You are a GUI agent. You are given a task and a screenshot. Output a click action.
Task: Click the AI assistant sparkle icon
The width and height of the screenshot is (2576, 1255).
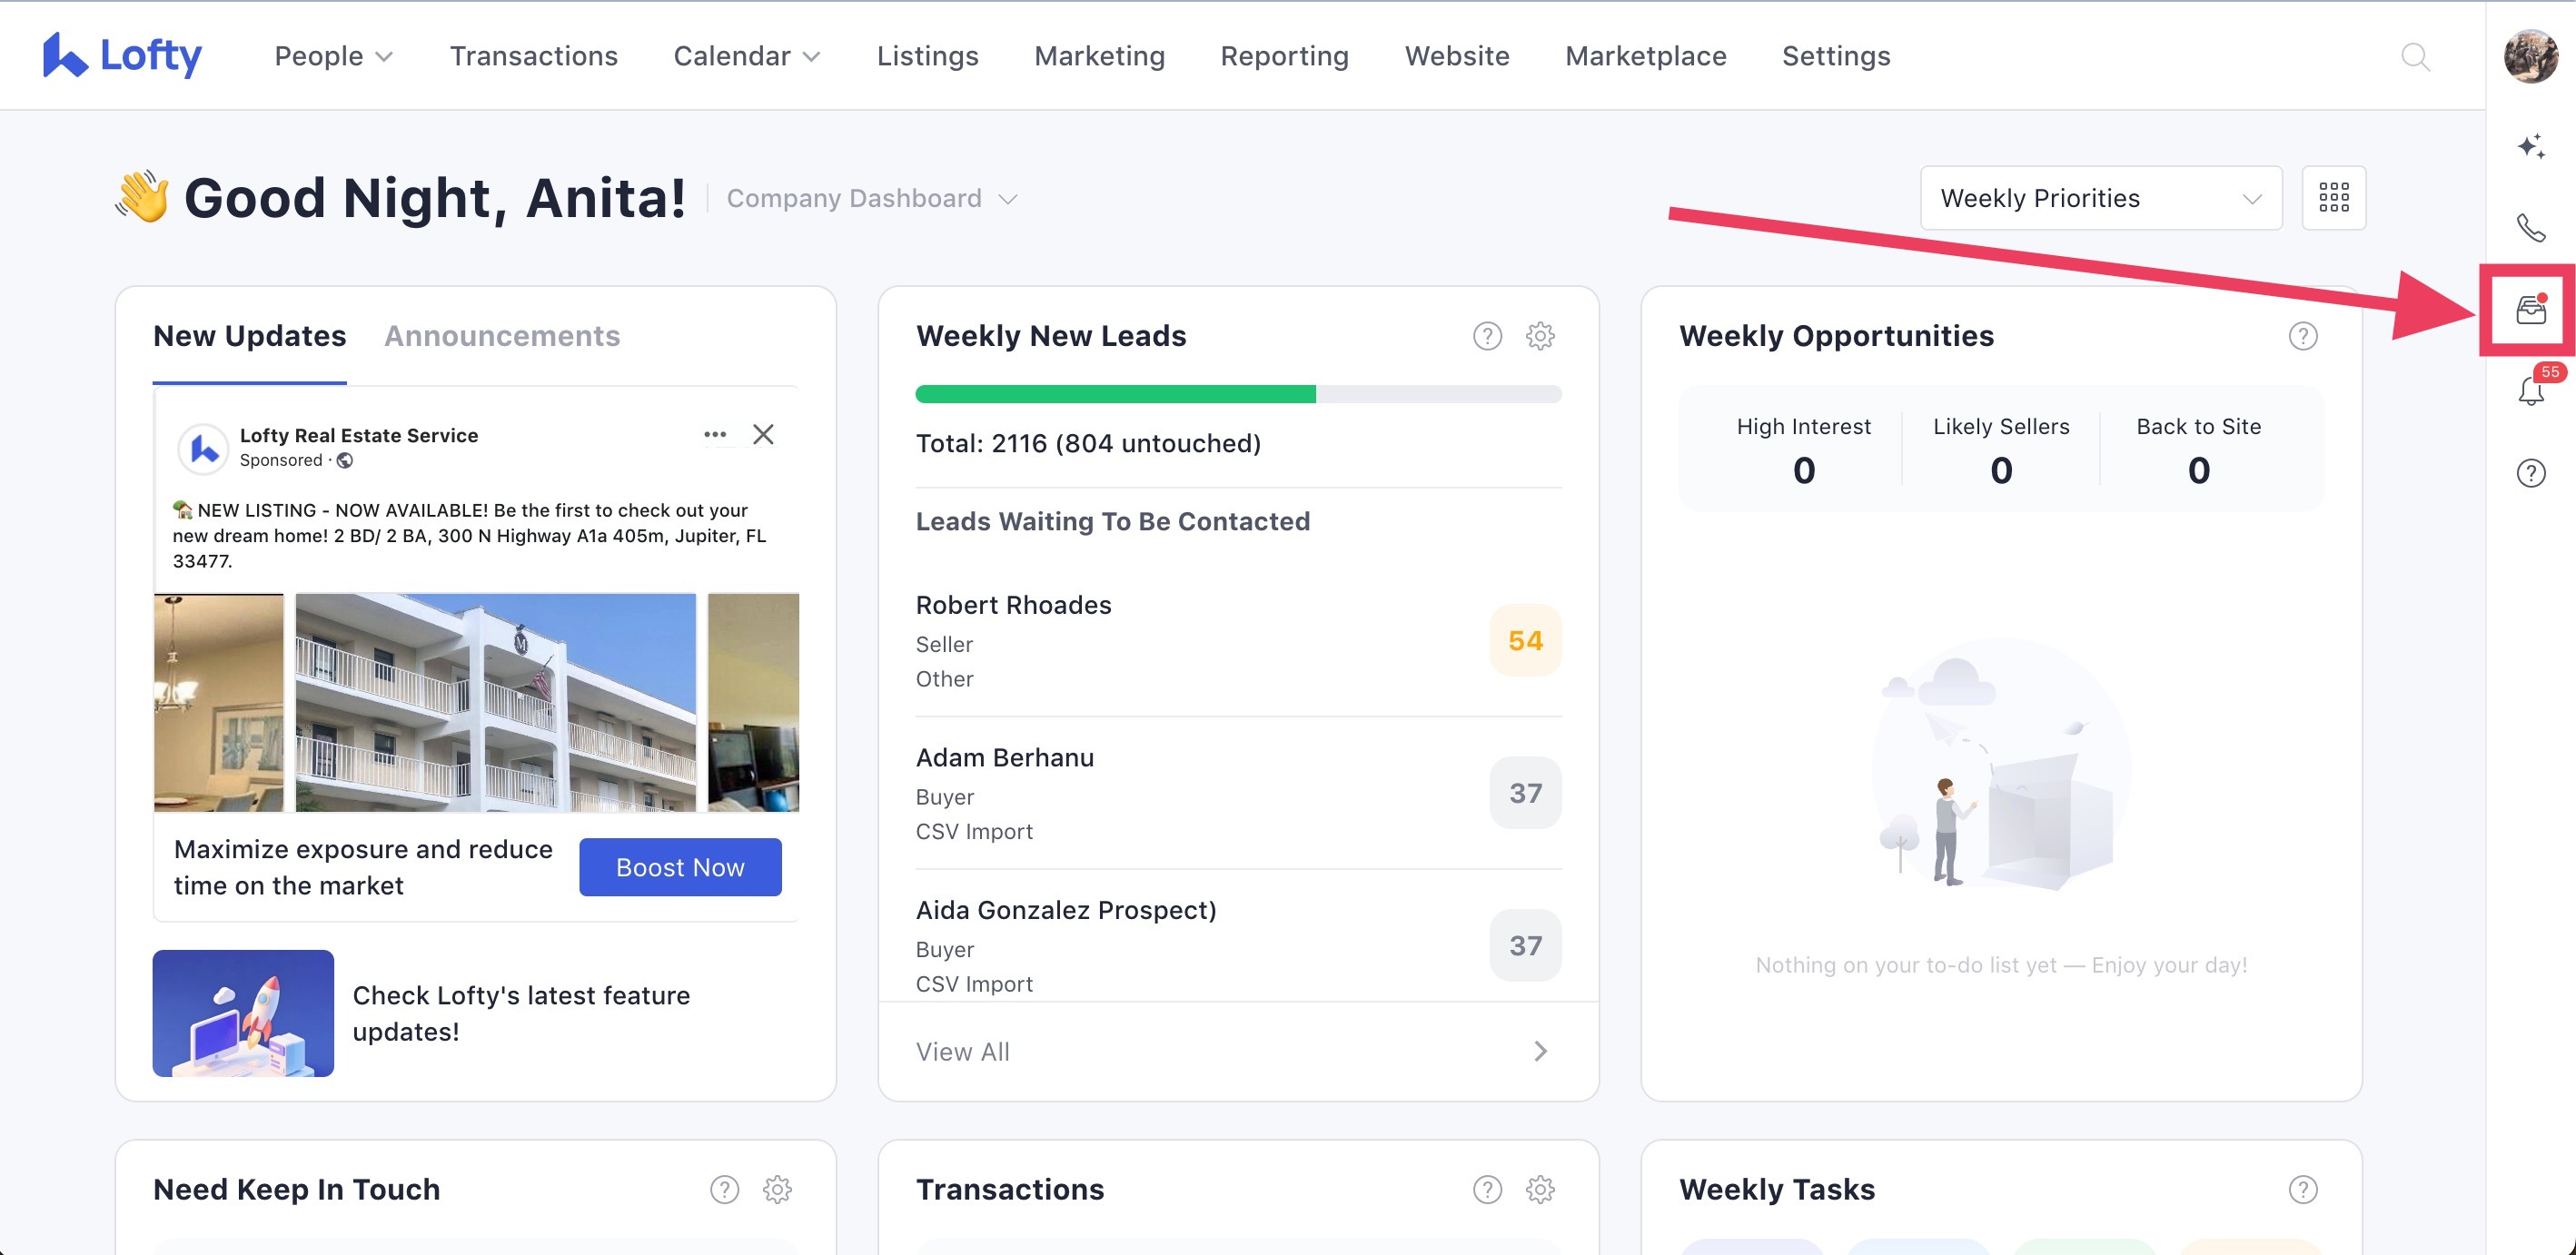pos(2530,147)
